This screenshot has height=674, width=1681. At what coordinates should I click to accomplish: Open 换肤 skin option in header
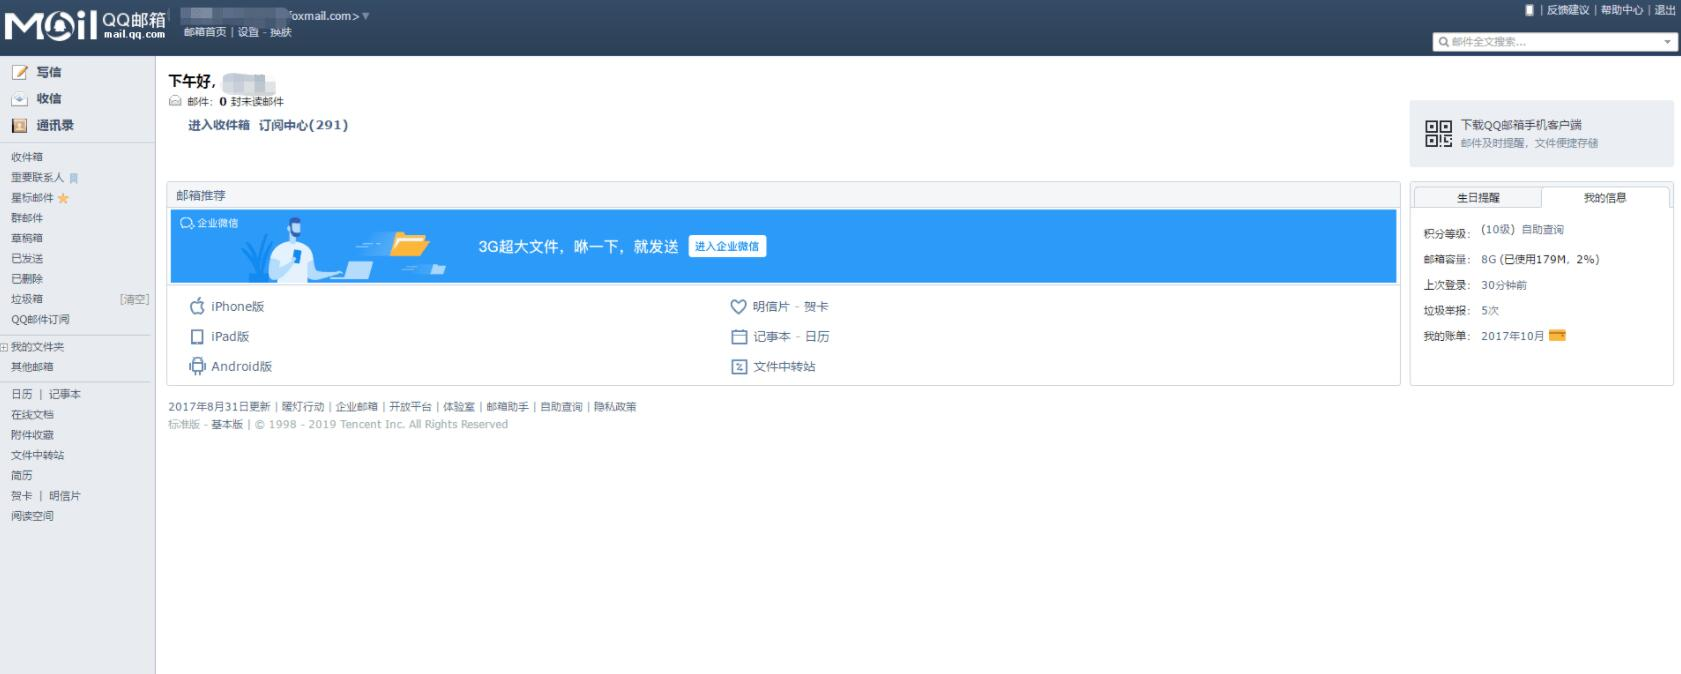pyautogui.click(x=281, y=32)
